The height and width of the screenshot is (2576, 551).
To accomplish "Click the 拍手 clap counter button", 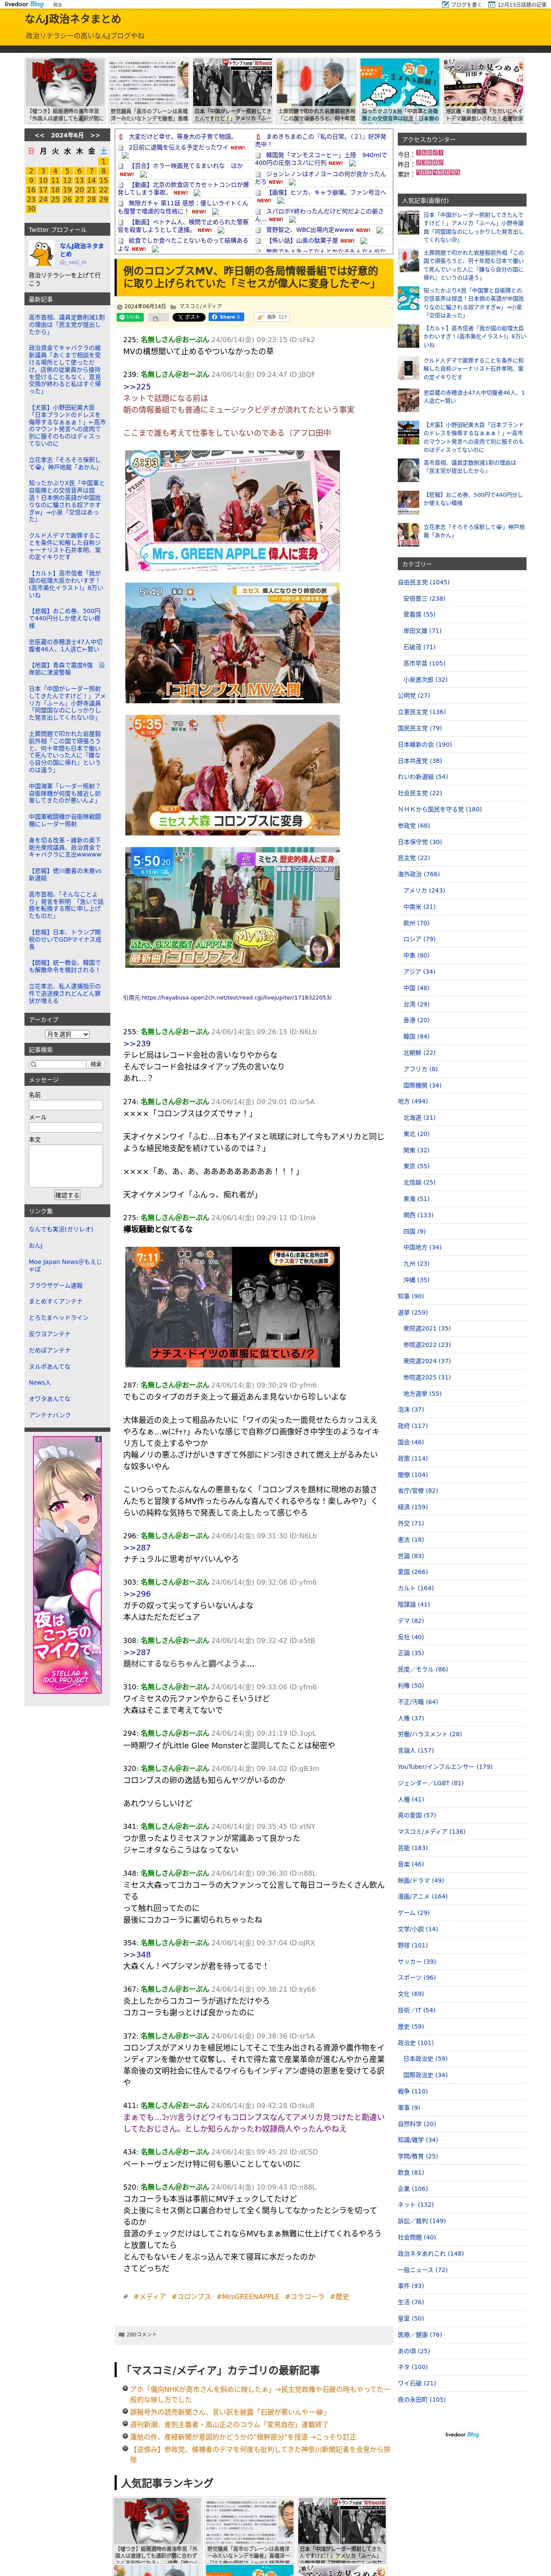I will point(272,317).
